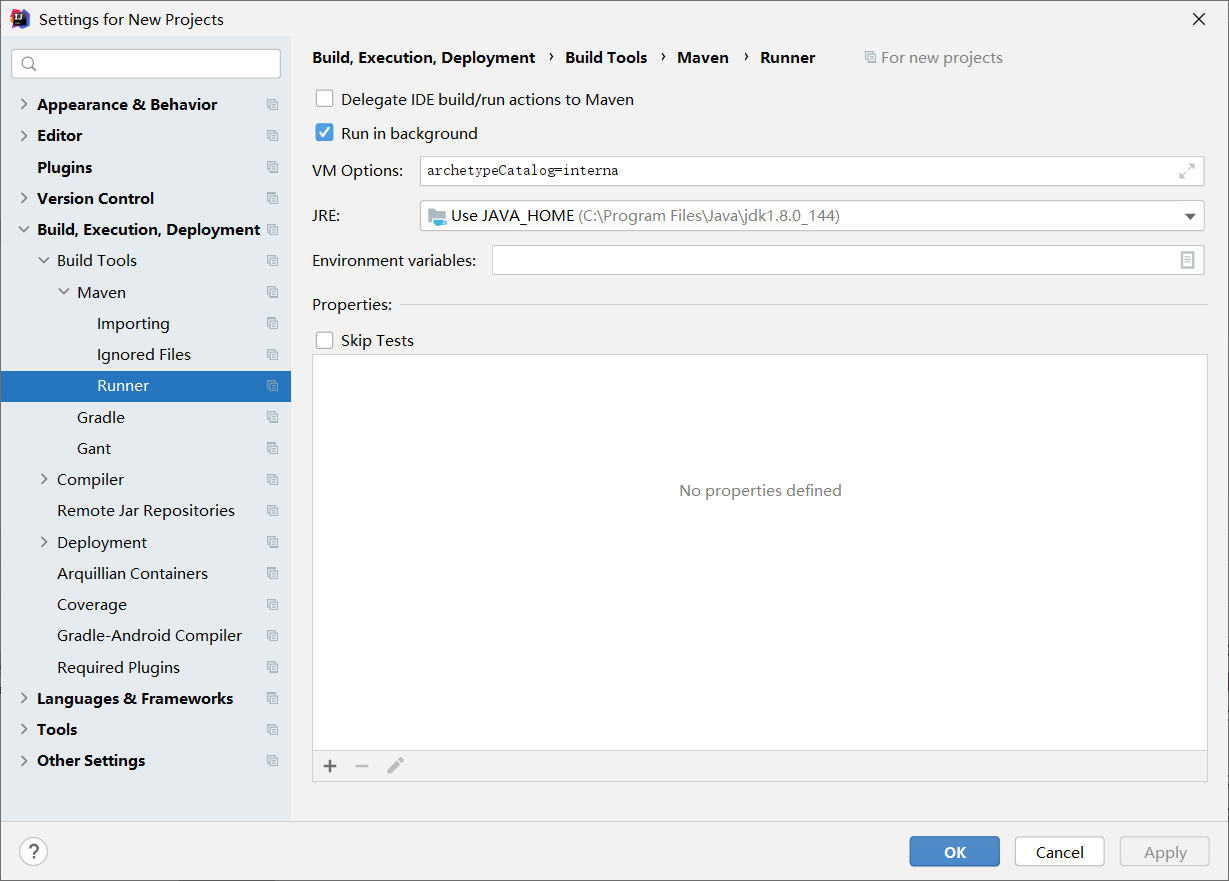Screen dimensions: 1229x881
Task: Click the copy icon beside Deployment
Action: [272, 542]
